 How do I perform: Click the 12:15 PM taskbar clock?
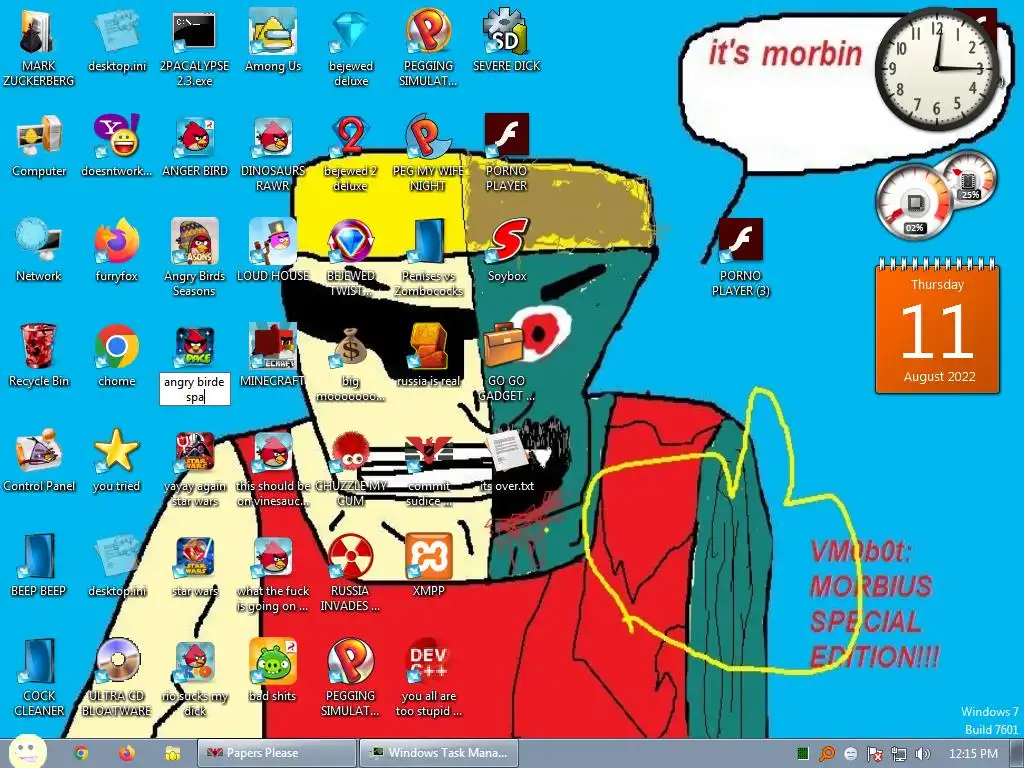tap(973, 754)
